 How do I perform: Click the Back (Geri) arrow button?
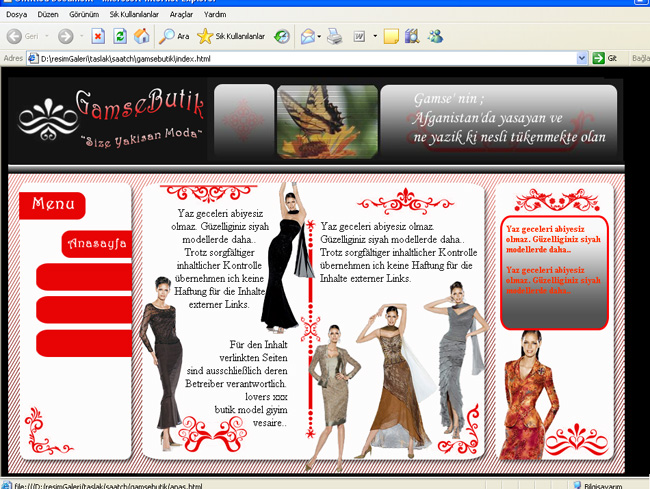(14, 36)
